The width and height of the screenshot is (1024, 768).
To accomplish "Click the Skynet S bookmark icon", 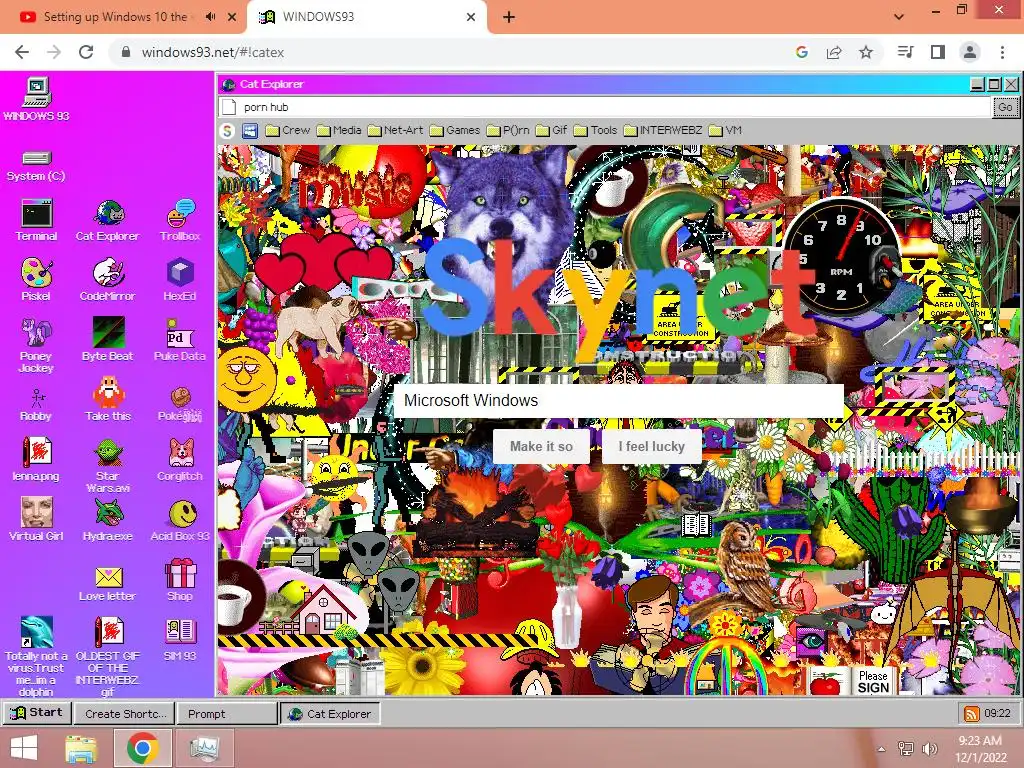I will click(227, 131).
